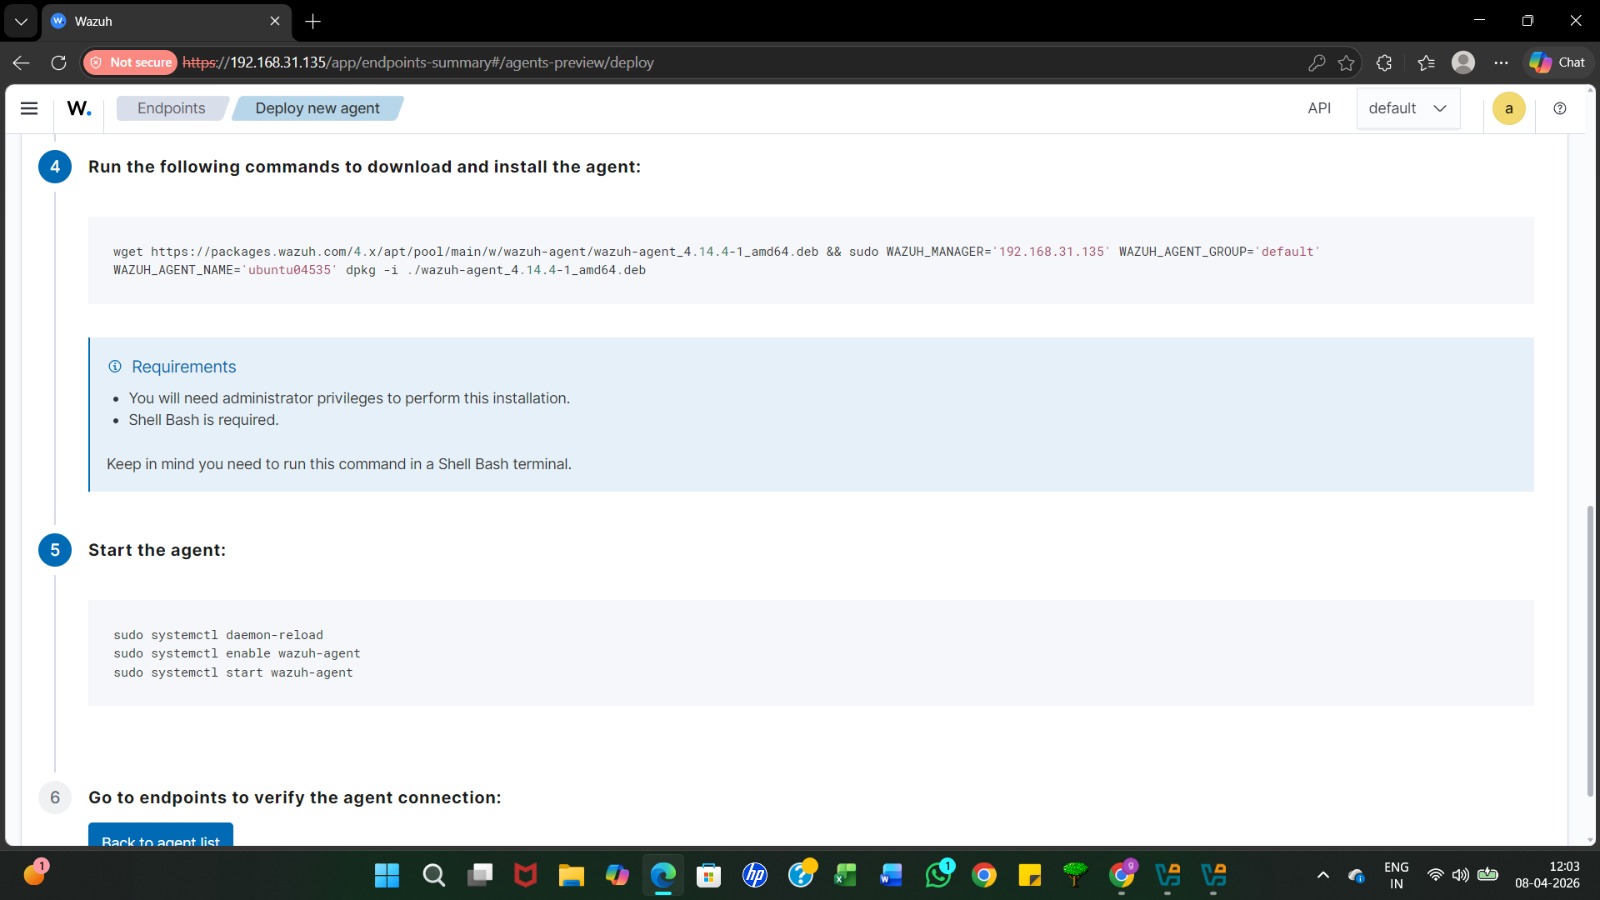Open the Copilot Chat button

pos(1558,62)
